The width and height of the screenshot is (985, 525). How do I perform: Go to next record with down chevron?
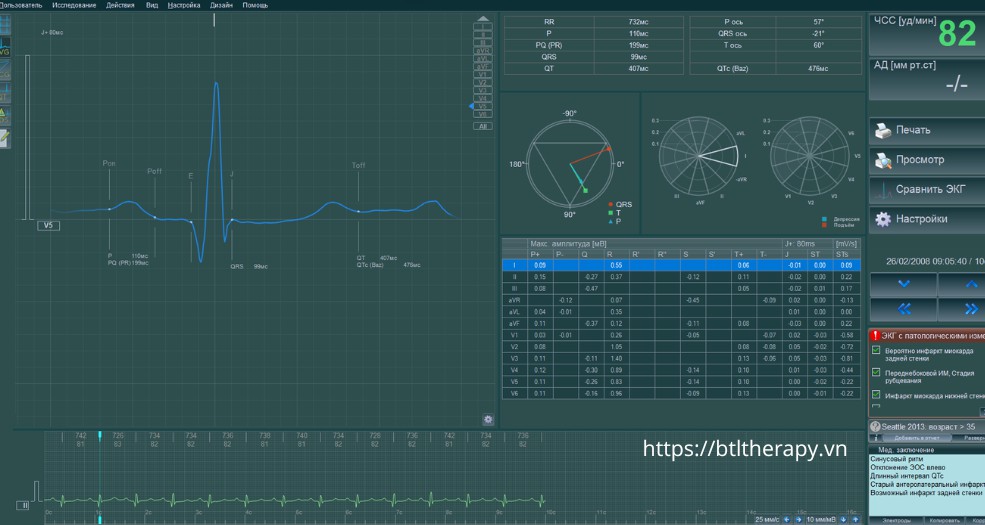tap(903, 284)
